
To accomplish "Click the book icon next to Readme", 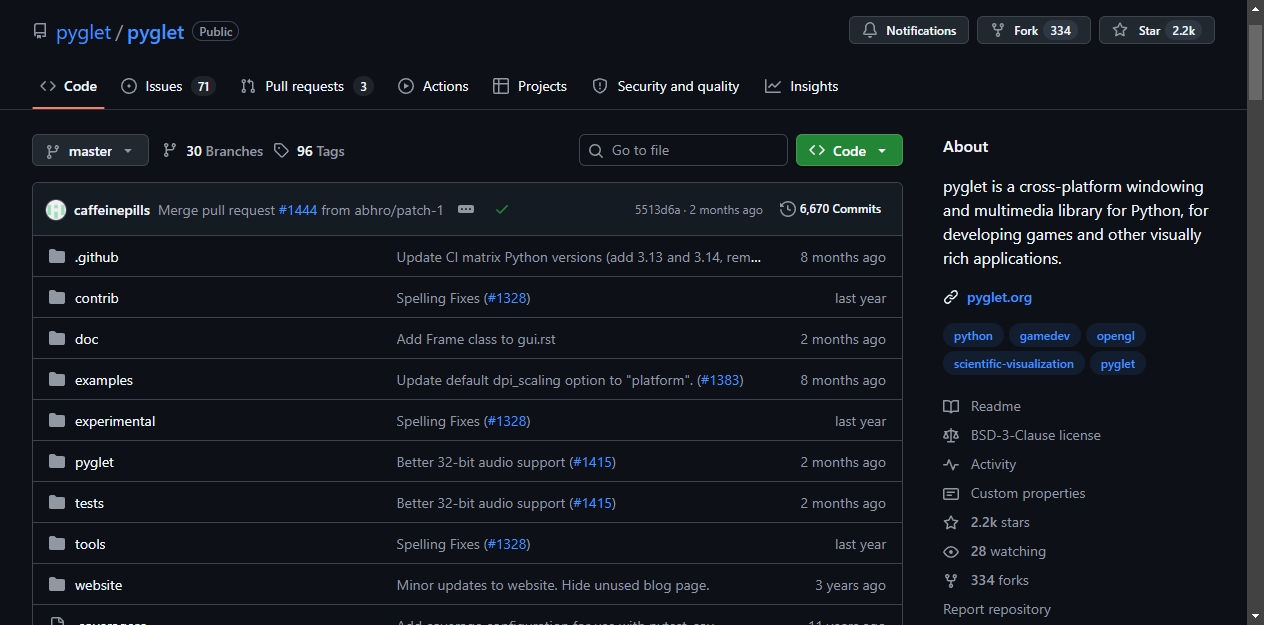I will point(951,406).
